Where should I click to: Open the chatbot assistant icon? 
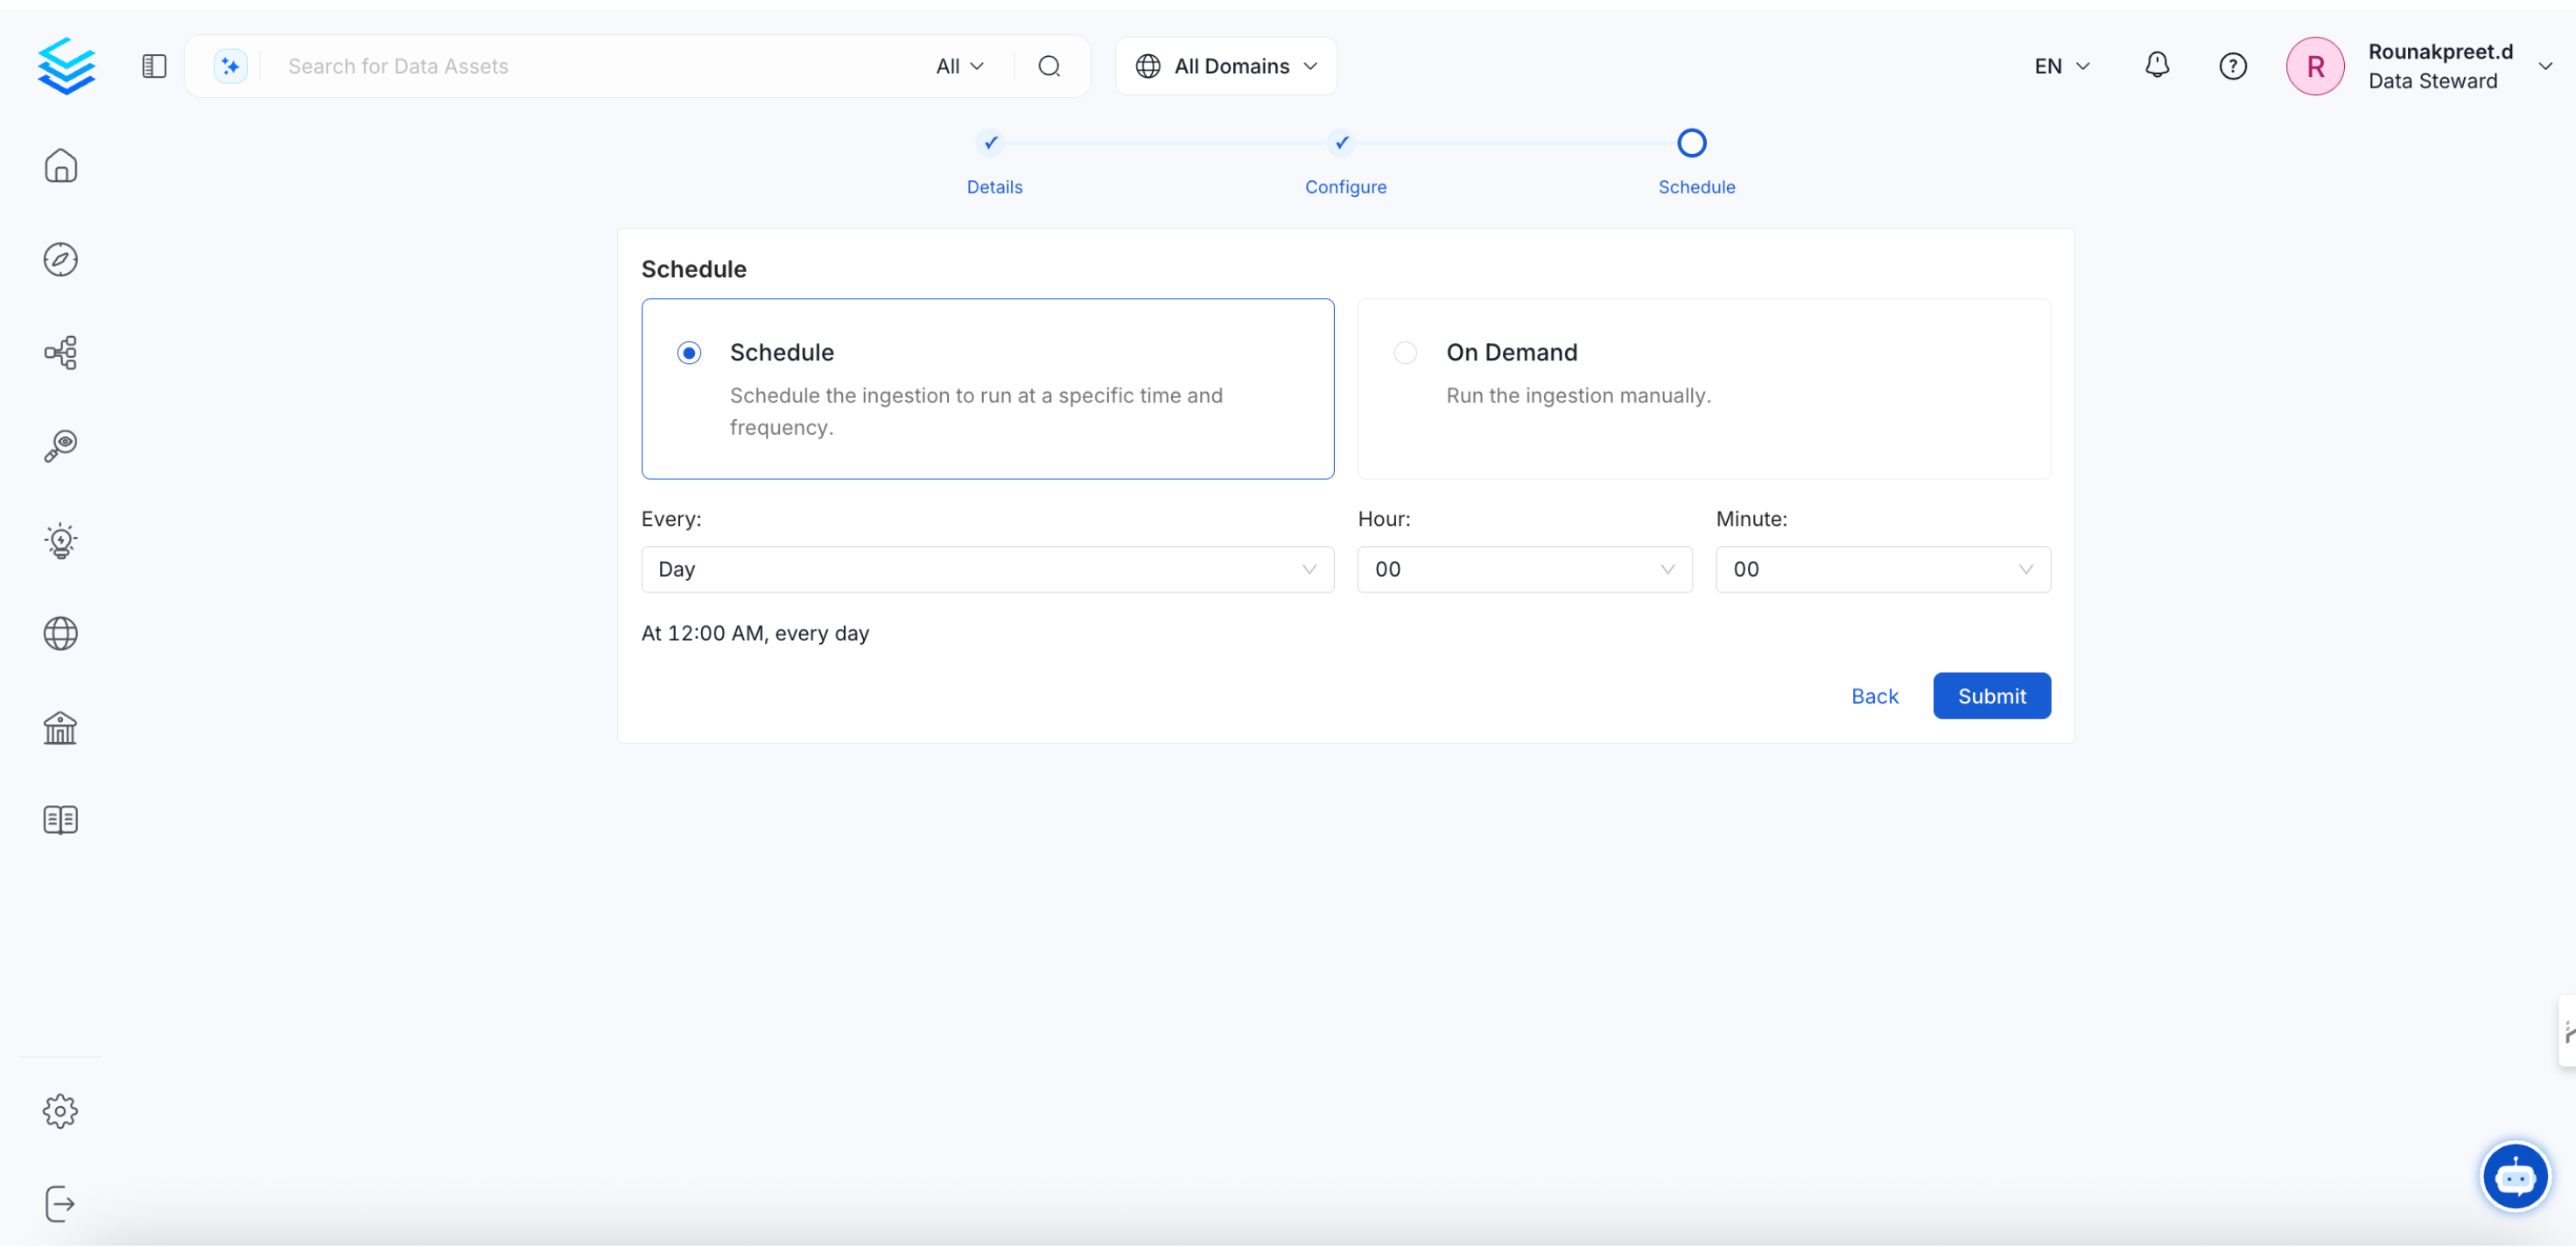(2514, 1177)
